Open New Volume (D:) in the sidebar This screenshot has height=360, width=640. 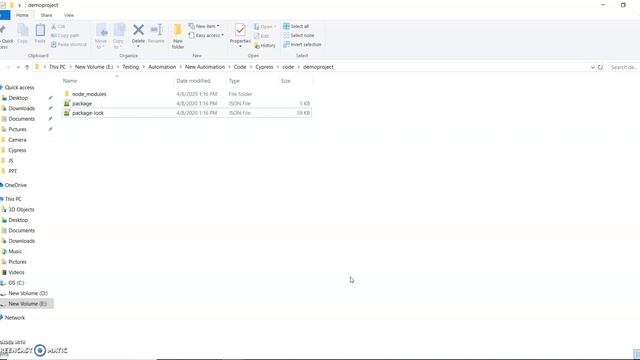click(x=28, y=293)
